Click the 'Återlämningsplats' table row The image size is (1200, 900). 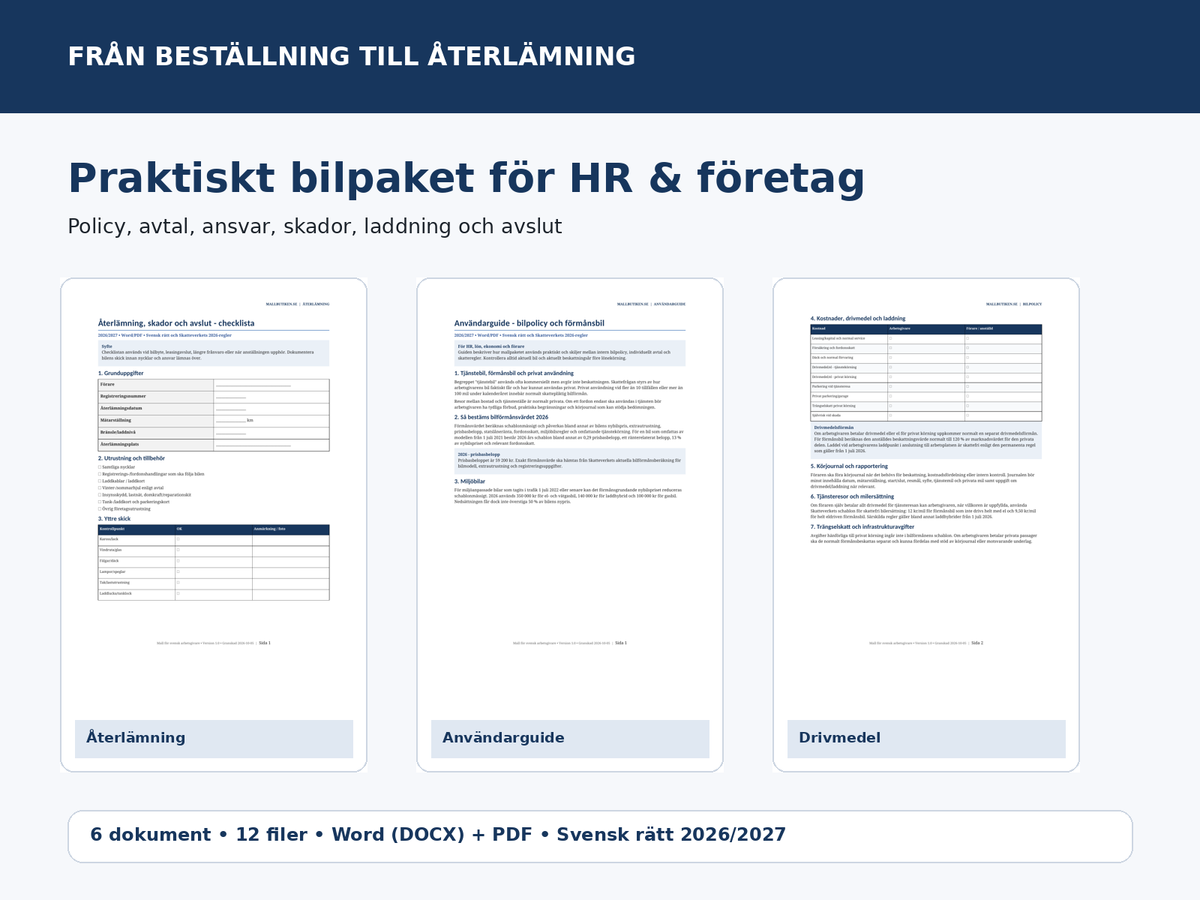pos(213,445)
